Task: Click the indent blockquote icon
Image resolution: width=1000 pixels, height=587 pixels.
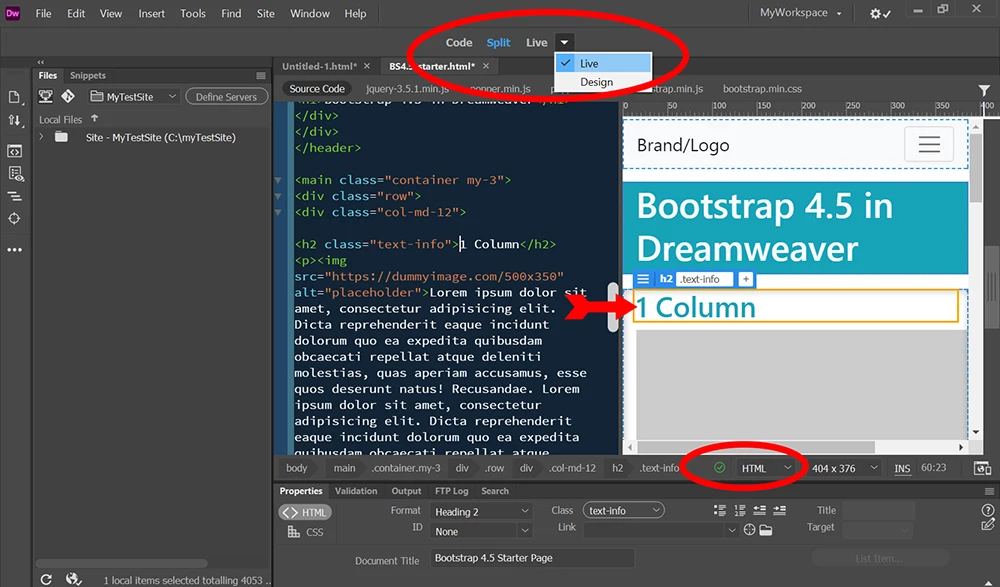Action: click(779, 510)
